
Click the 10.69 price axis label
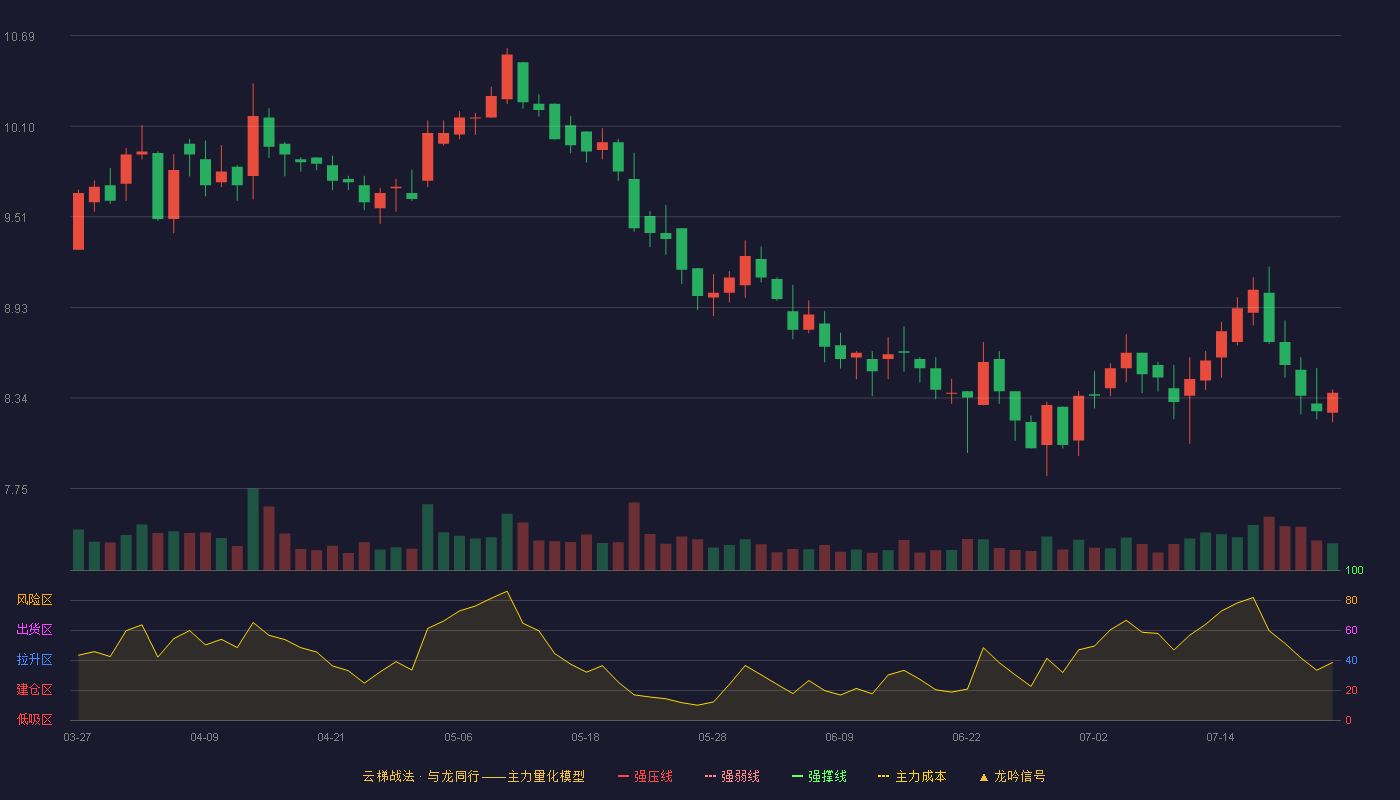19,37
